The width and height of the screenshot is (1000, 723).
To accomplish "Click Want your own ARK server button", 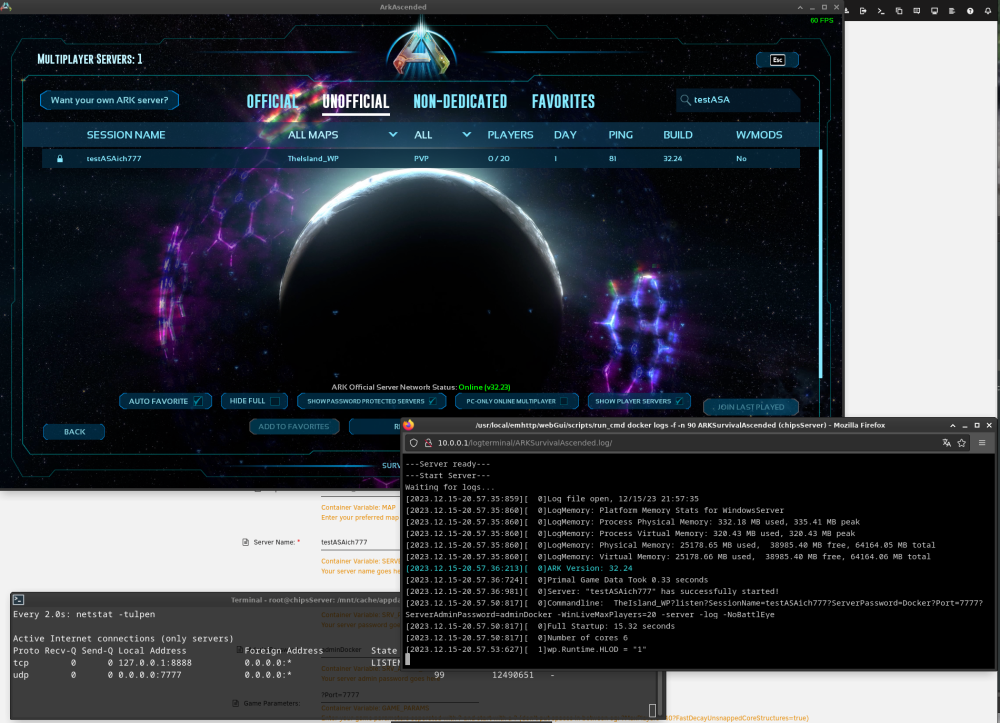I will [x=109, y=100].
